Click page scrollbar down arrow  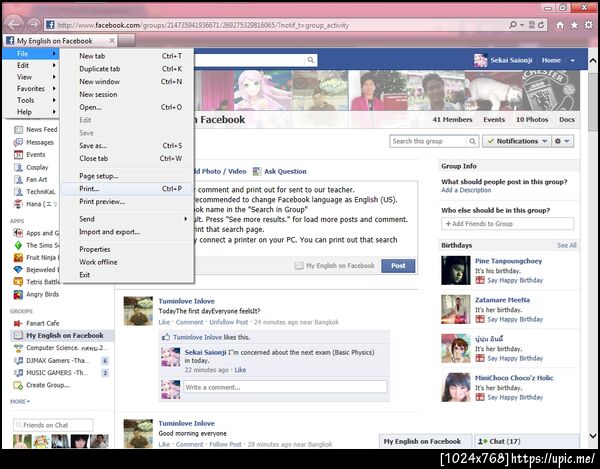pyautogui.click(x=592, y=435)
